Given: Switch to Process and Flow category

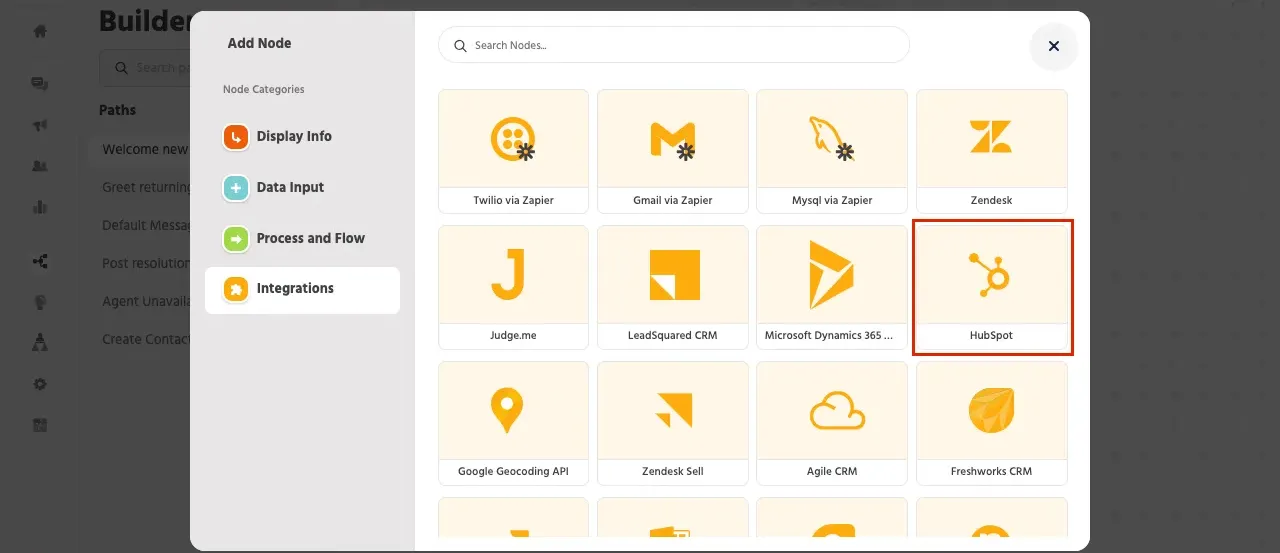Looking at the screenshot, I should coord(302,239).
